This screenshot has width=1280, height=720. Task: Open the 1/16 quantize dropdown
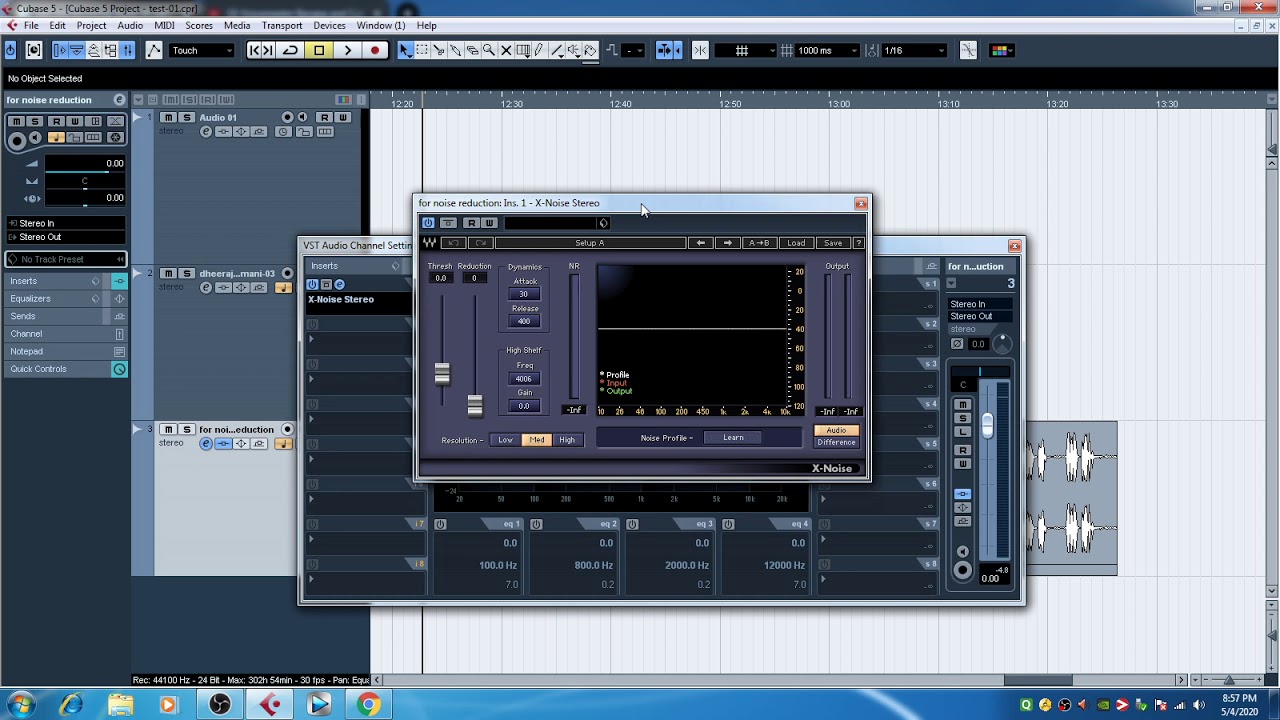[914, 50]
